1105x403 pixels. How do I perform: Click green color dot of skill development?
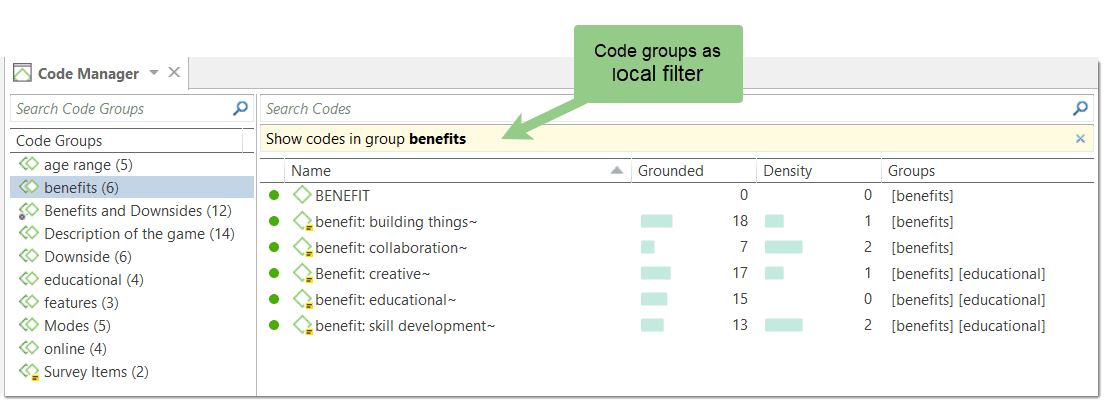[x=274, y=326]
